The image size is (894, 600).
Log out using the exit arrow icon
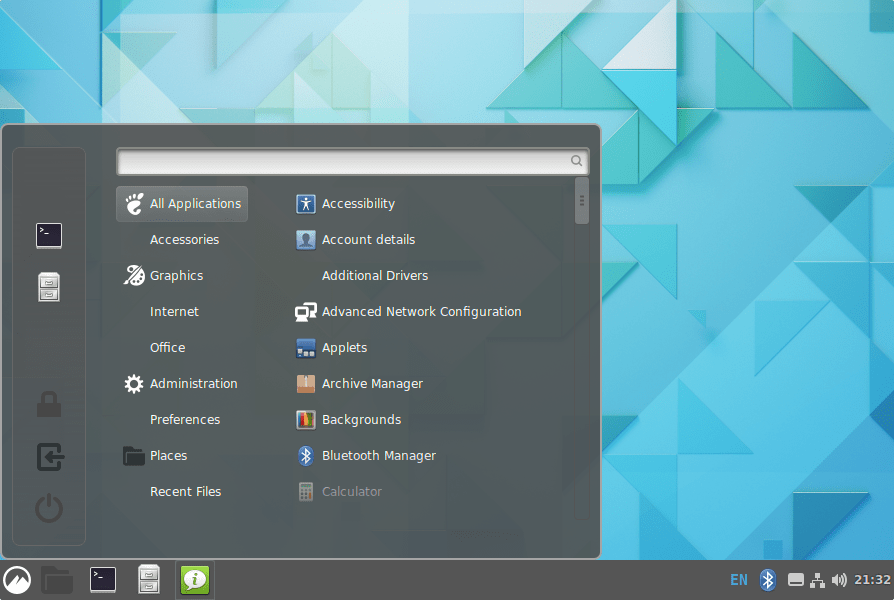[x=50, y=457]
